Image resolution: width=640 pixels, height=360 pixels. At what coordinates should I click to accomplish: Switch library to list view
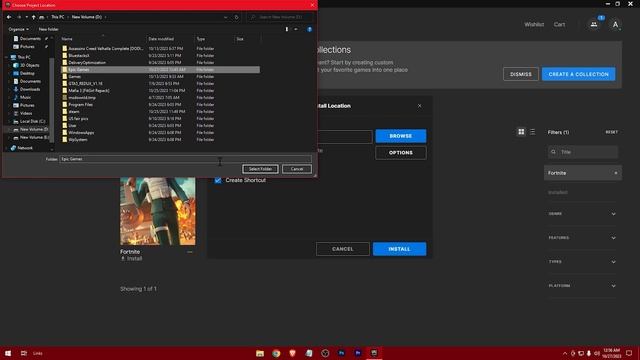(x=532, y=132)
